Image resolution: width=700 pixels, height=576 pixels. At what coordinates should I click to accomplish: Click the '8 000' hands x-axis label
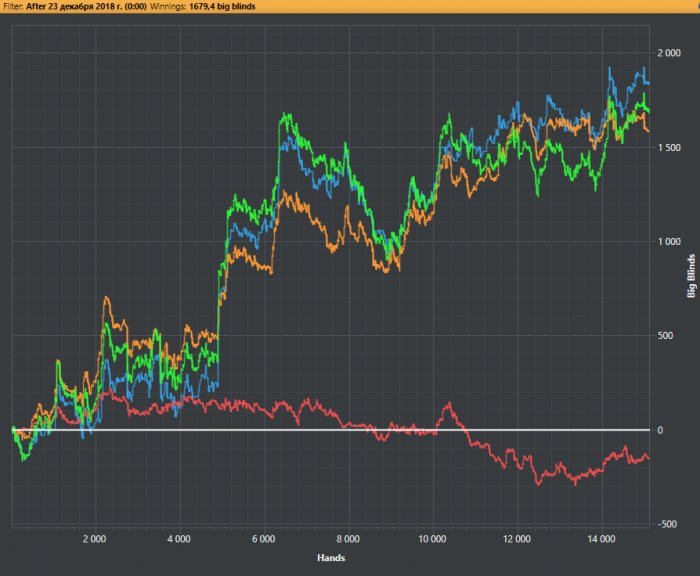click(348, 539)
